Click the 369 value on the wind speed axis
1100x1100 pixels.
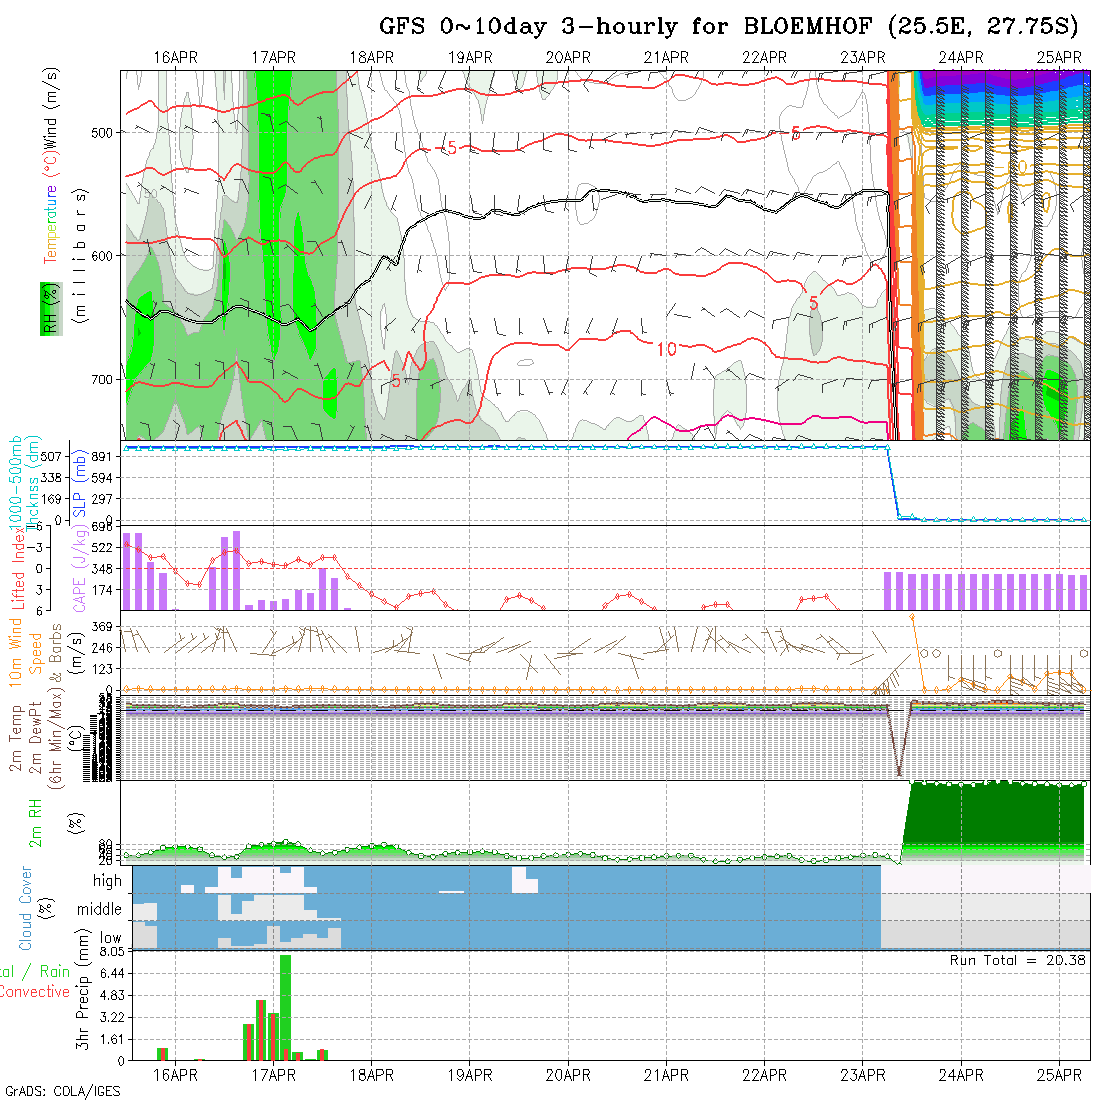pos(102,627)
